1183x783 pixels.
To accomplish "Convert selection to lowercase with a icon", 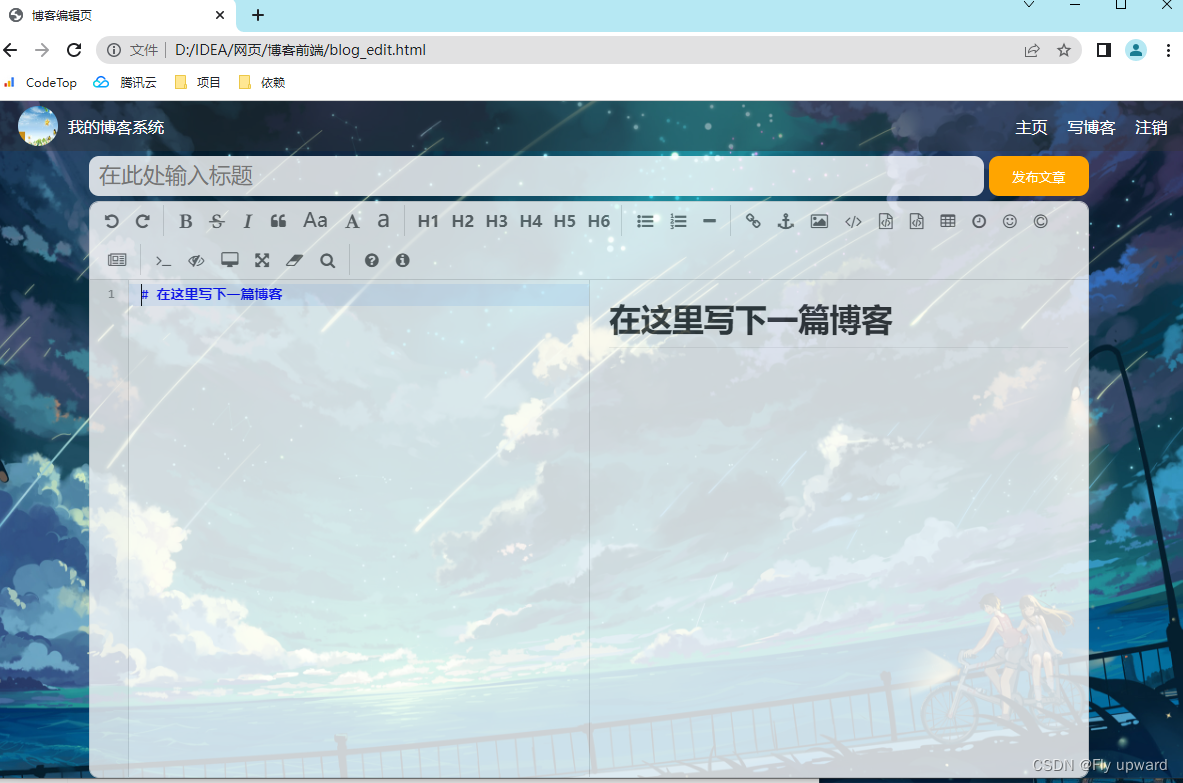I will click(x=383, y=221).
